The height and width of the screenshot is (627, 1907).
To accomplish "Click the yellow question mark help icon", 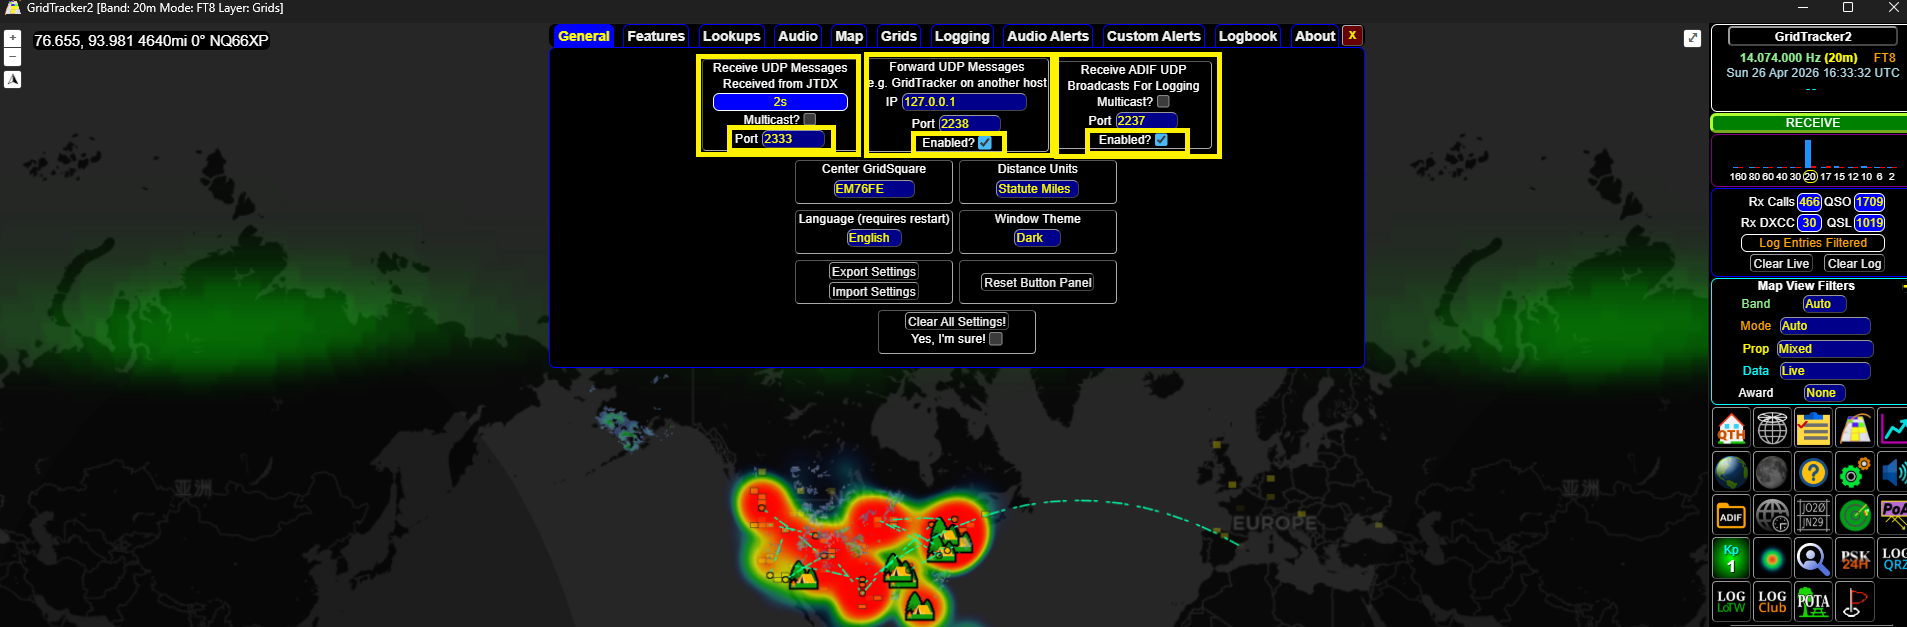I will click(1813, 472).
